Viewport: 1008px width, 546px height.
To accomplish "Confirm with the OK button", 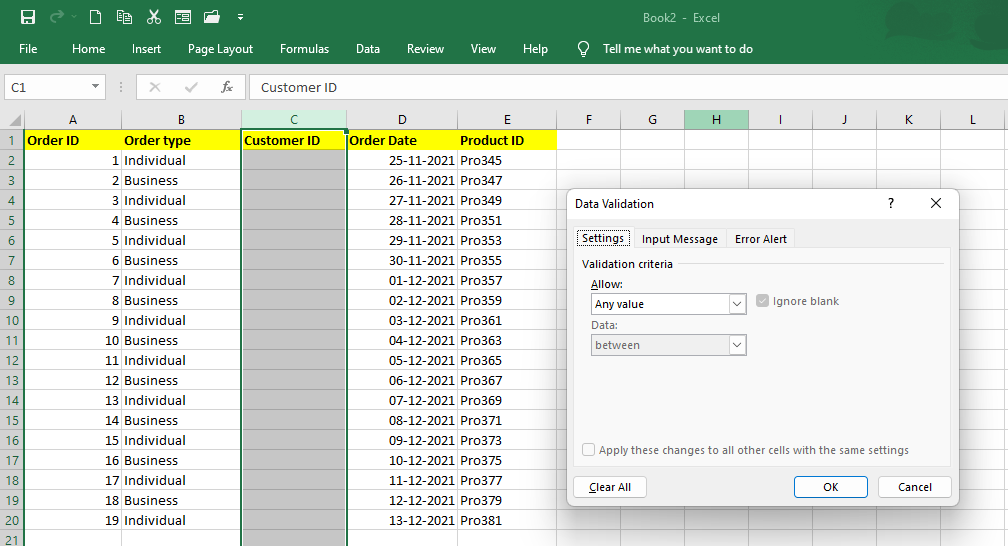I will (x=830, y=487).
